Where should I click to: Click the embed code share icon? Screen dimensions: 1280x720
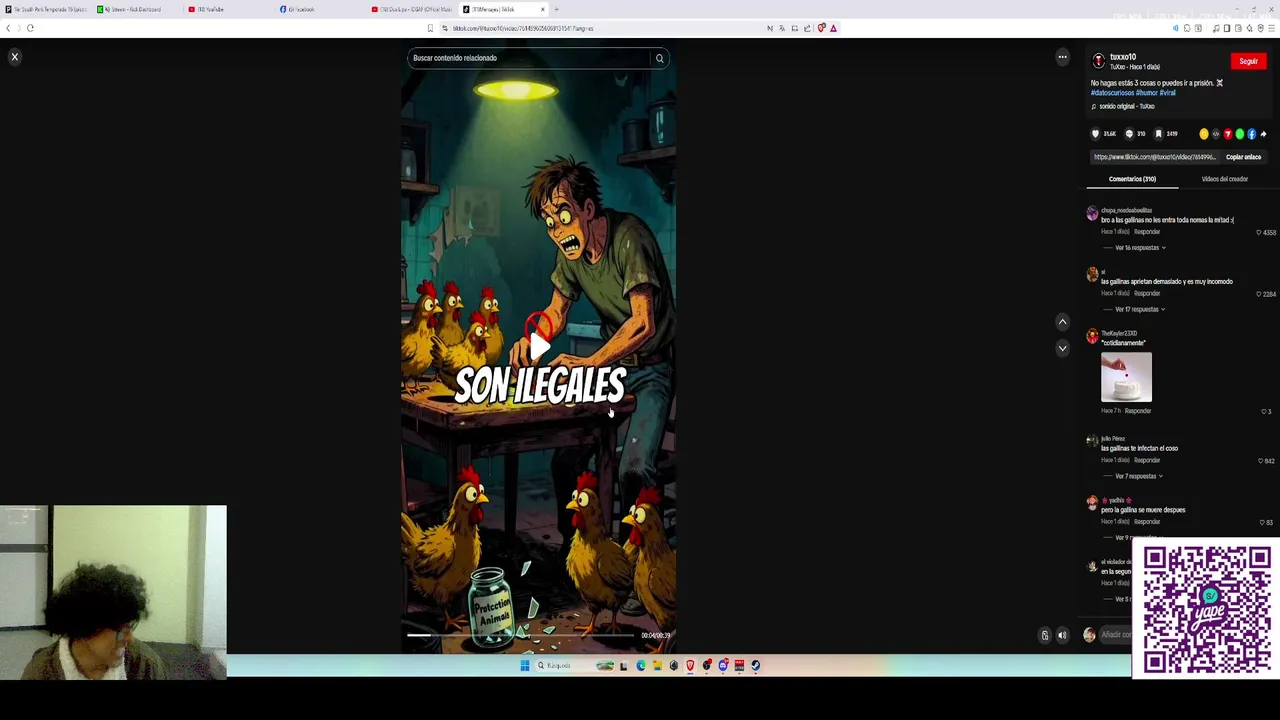(1216, 134)
